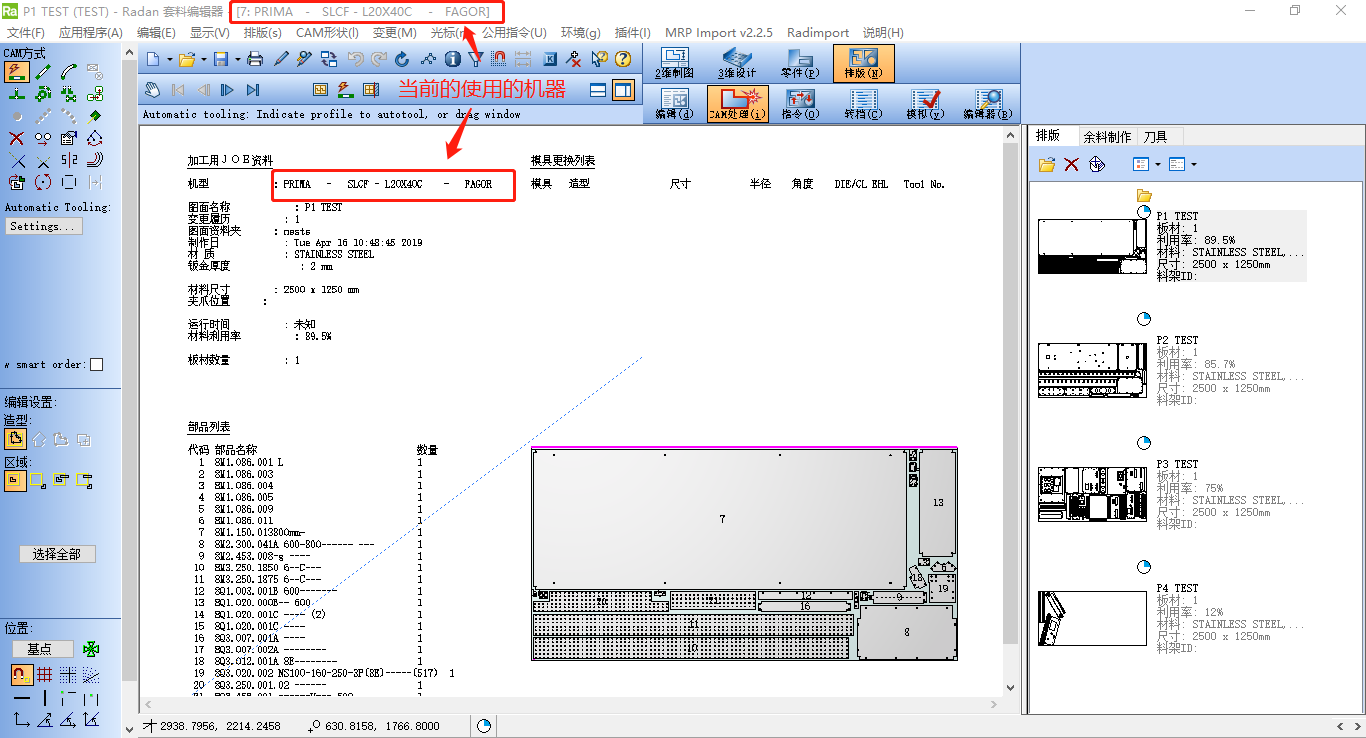Select the 排版(N) mode button
The width and height of the screenshot is (1366, 738).
[862, 64]
